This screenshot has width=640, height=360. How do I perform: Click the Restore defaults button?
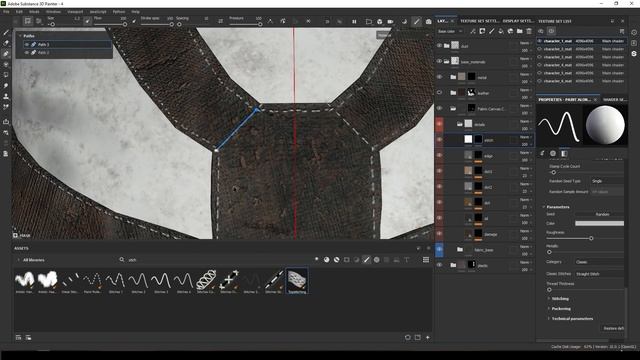click(613, 328)
